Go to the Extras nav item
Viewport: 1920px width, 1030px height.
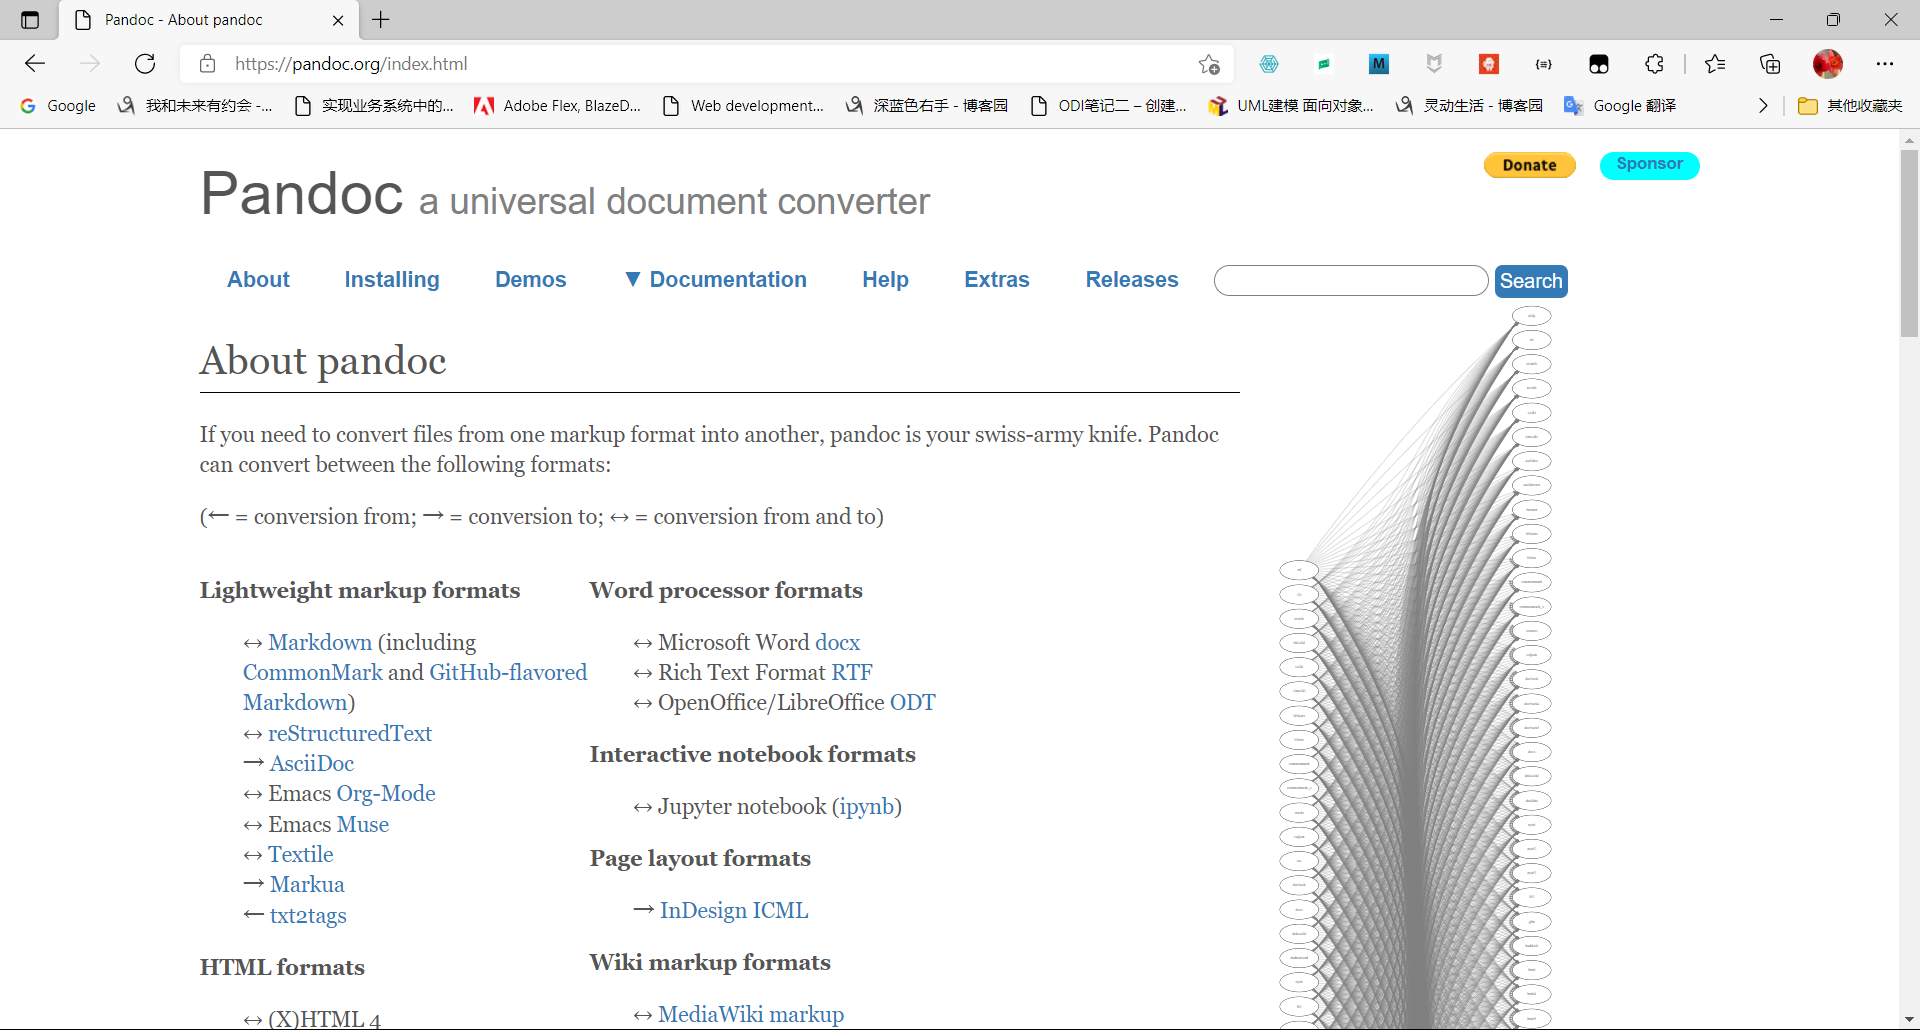[997, 280]
